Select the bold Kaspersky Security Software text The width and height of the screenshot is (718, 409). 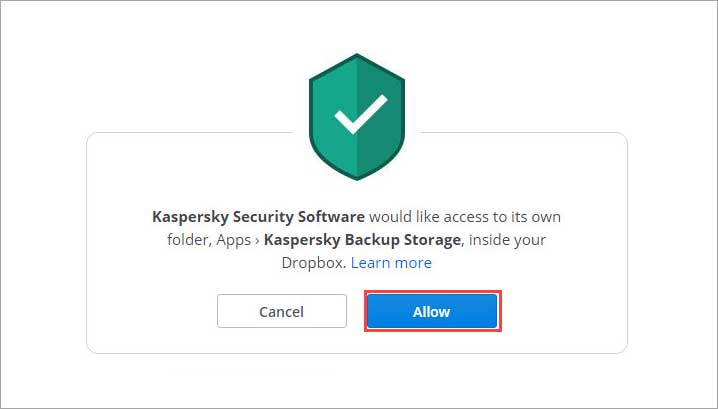pyautogui.click(x=258, y=217)
